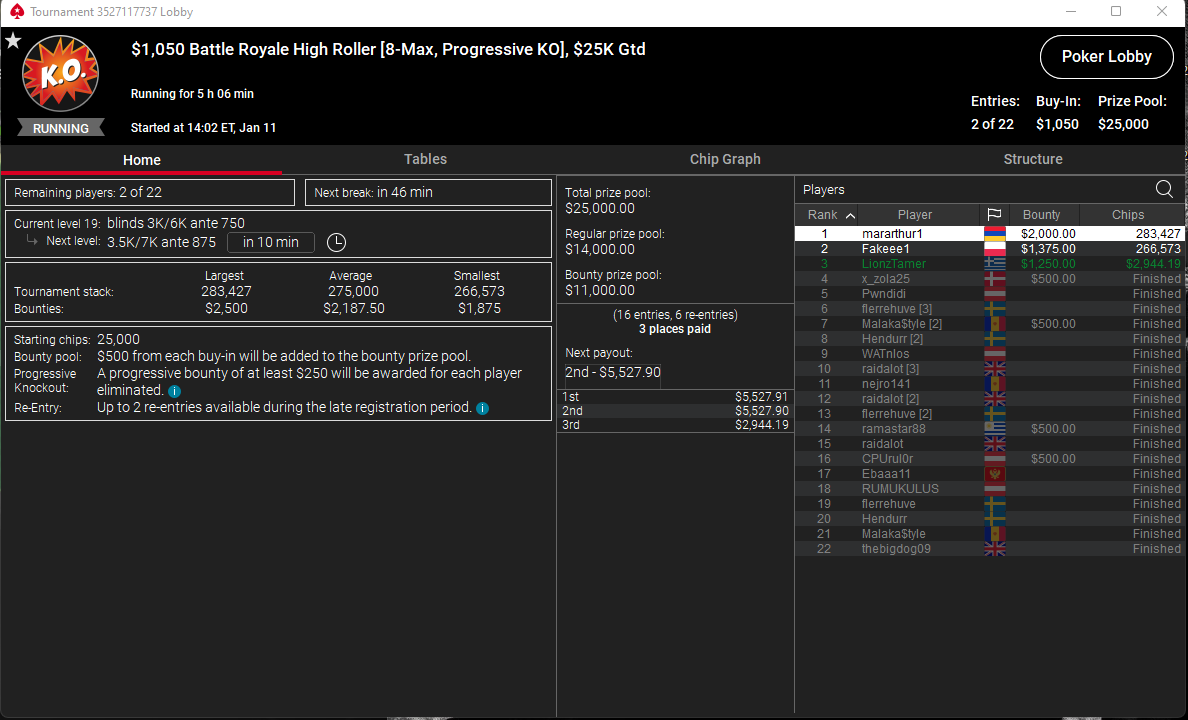This screenshot has height=720, width=1188.
Task: Sort players by the flag column header
Action: coord(994,214)
